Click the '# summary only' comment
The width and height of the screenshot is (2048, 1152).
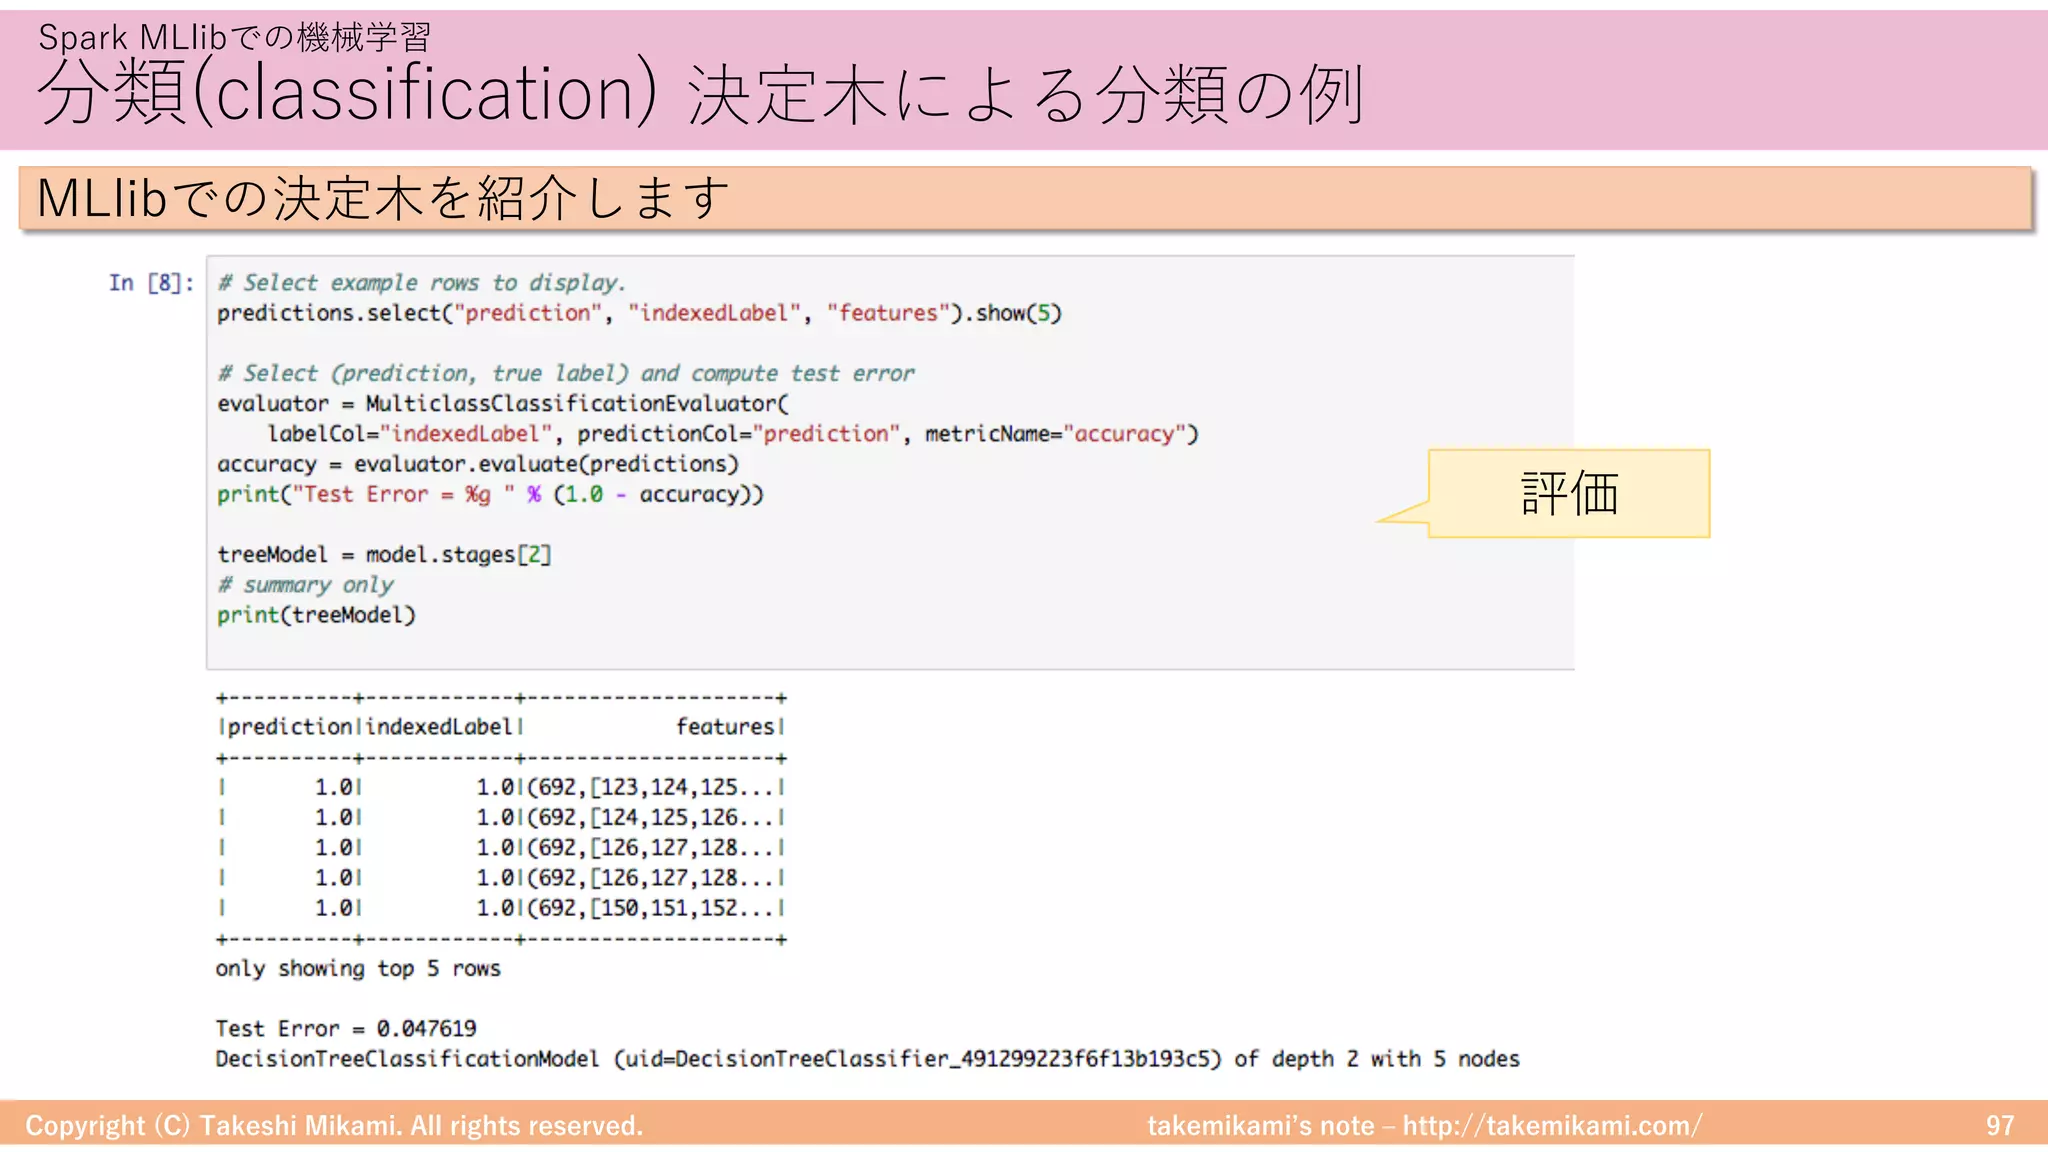click(x=305, y=584)
